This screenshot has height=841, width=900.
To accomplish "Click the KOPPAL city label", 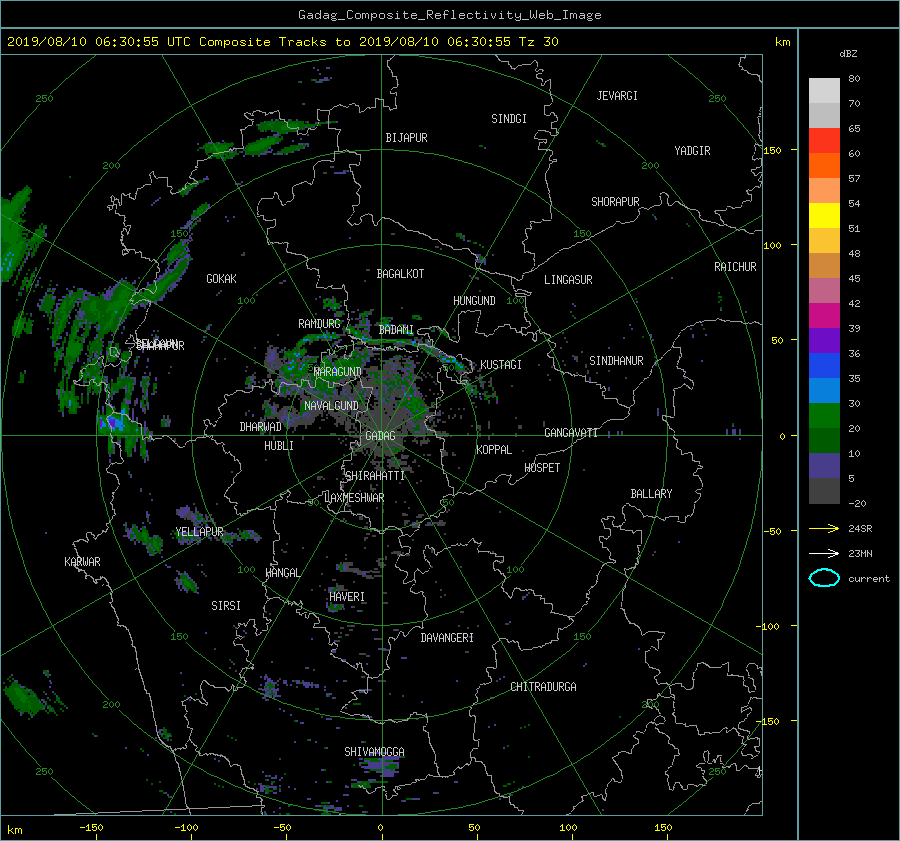I will (x=494, y=450).
